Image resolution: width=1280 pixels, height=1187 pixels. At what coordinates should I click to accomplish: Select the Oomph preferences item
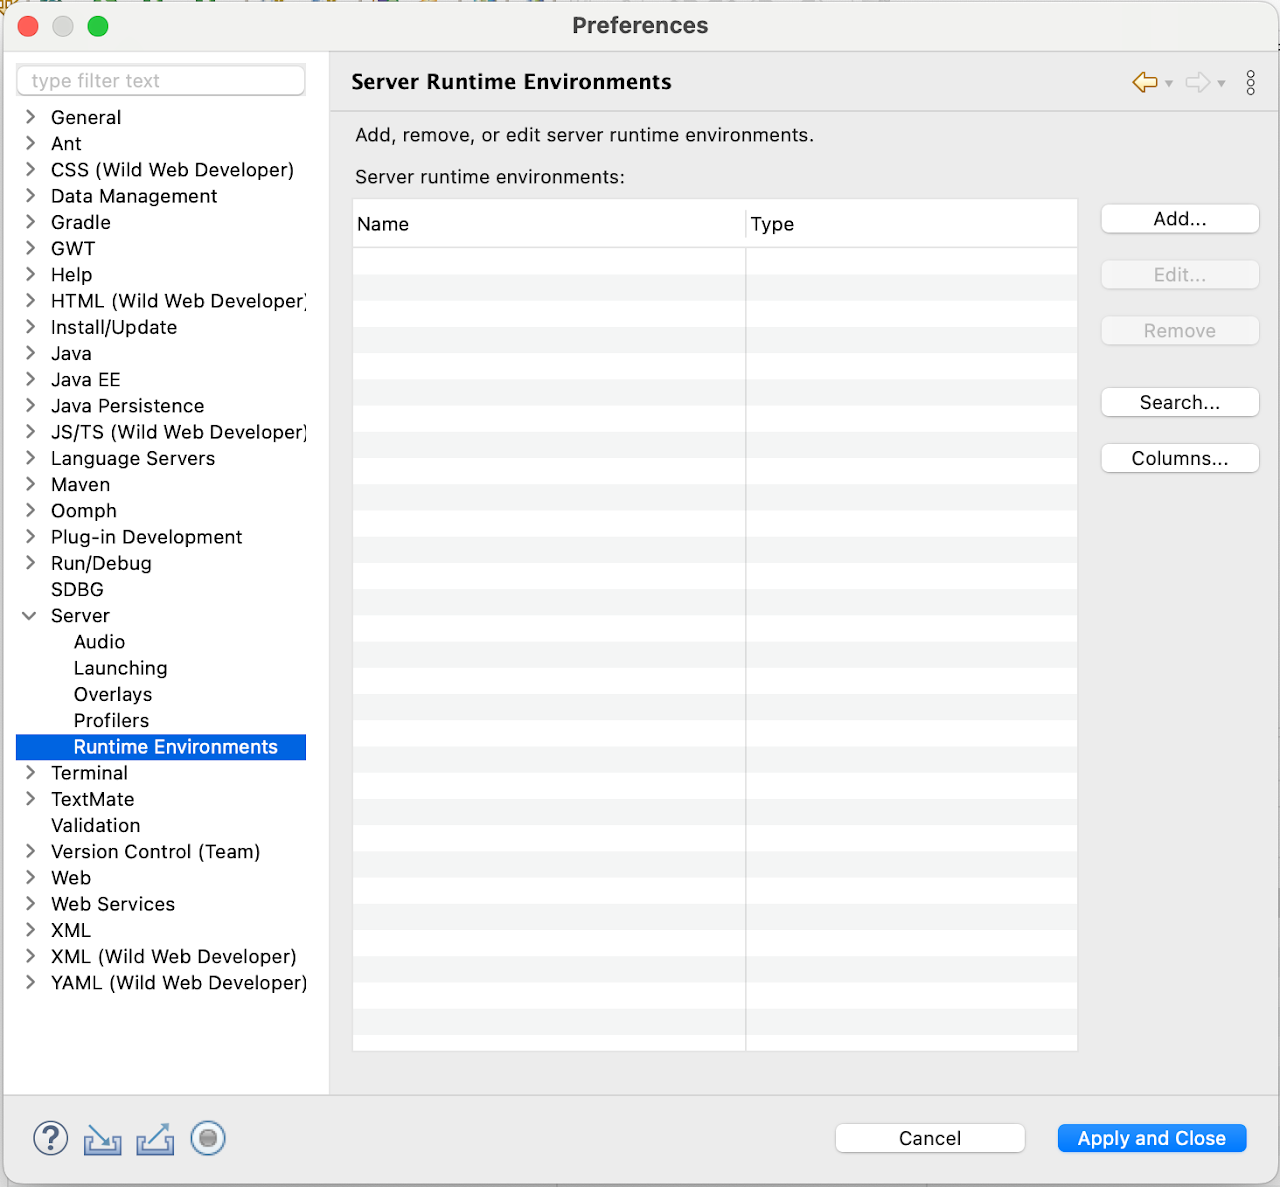point(84,511)
